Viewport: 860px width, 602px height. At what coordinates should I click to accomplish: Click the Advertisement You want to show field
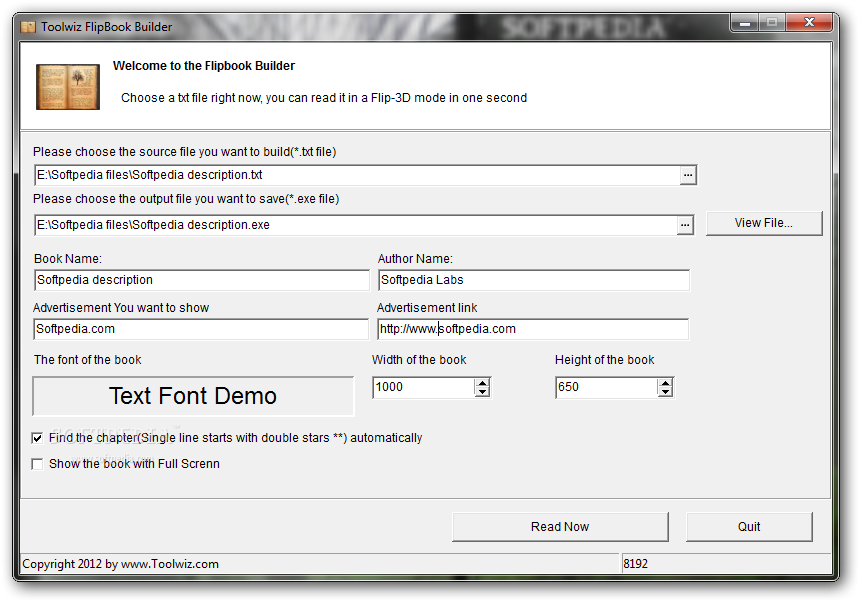pyautogui.click(x=201, y=329)
